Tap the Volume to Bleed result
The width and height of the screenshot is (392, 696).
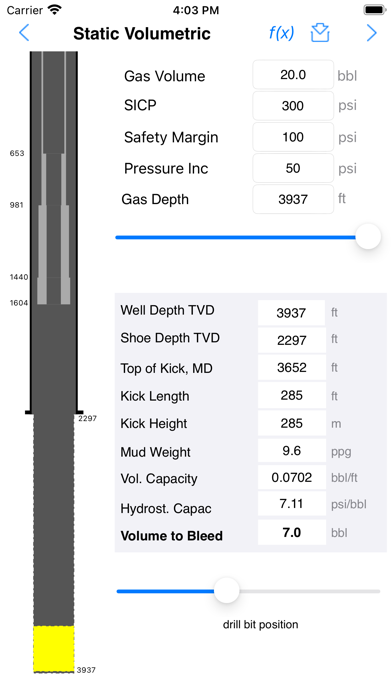pyautogui.click(x=292, y=533)
